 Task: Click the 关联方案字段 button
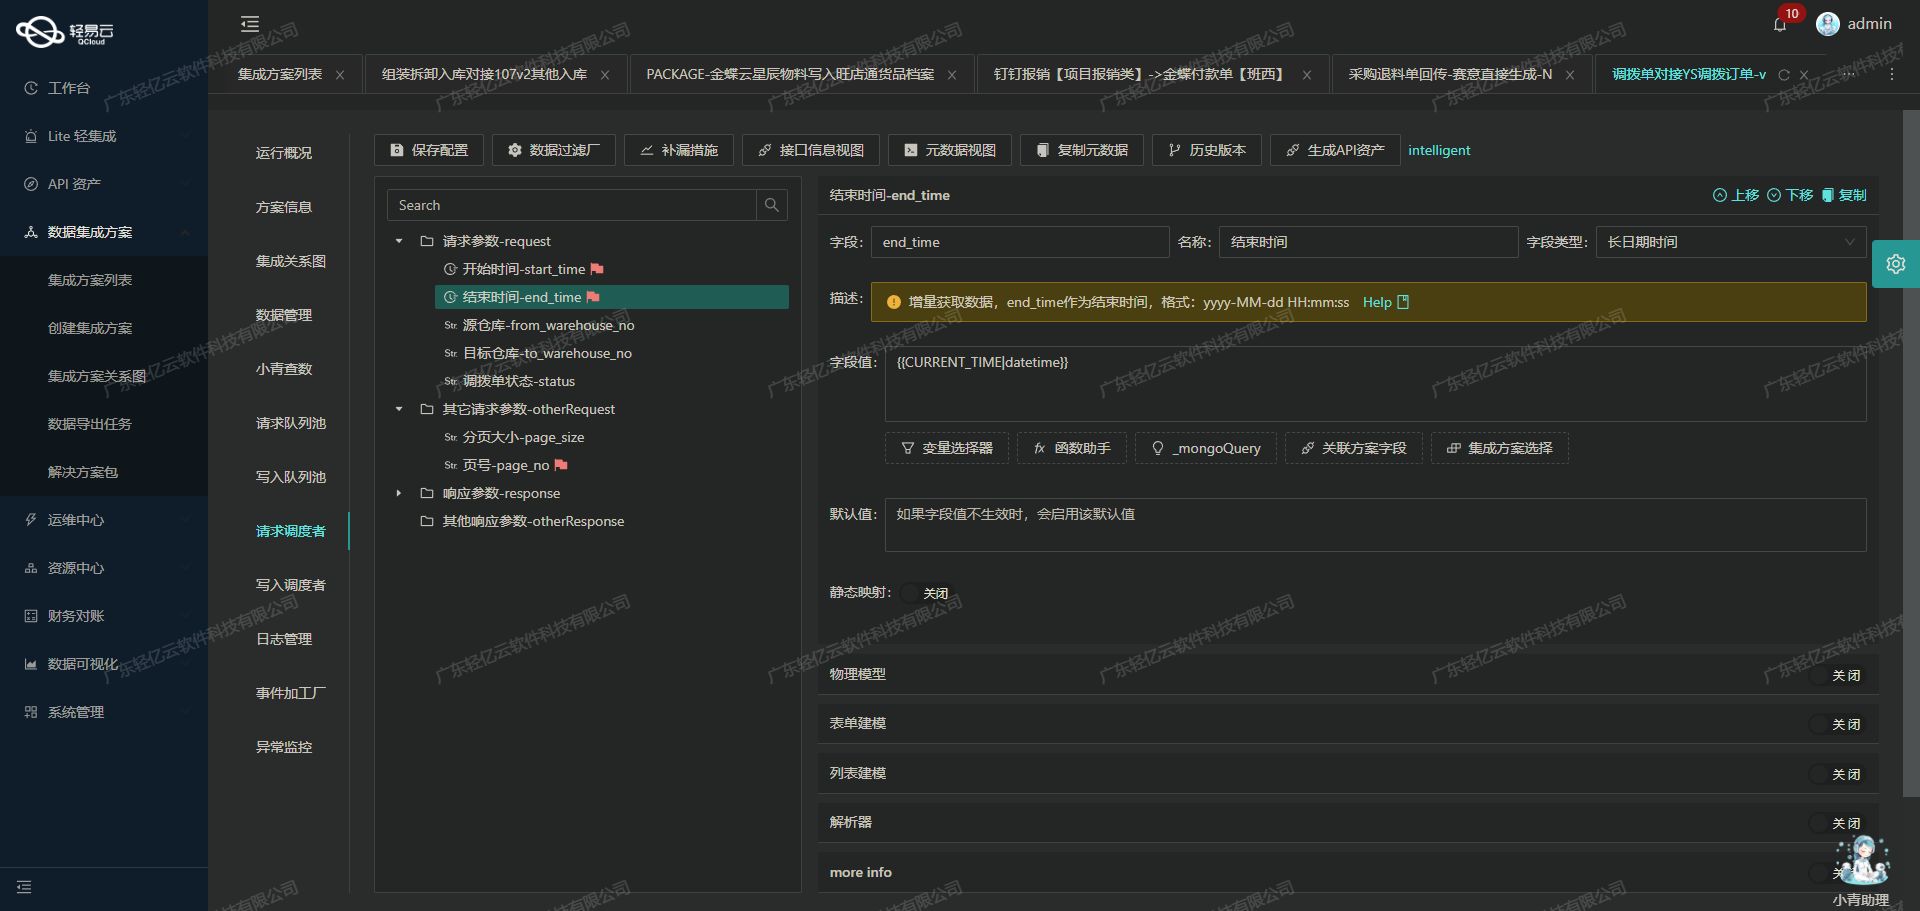[x=1354, y=448]
